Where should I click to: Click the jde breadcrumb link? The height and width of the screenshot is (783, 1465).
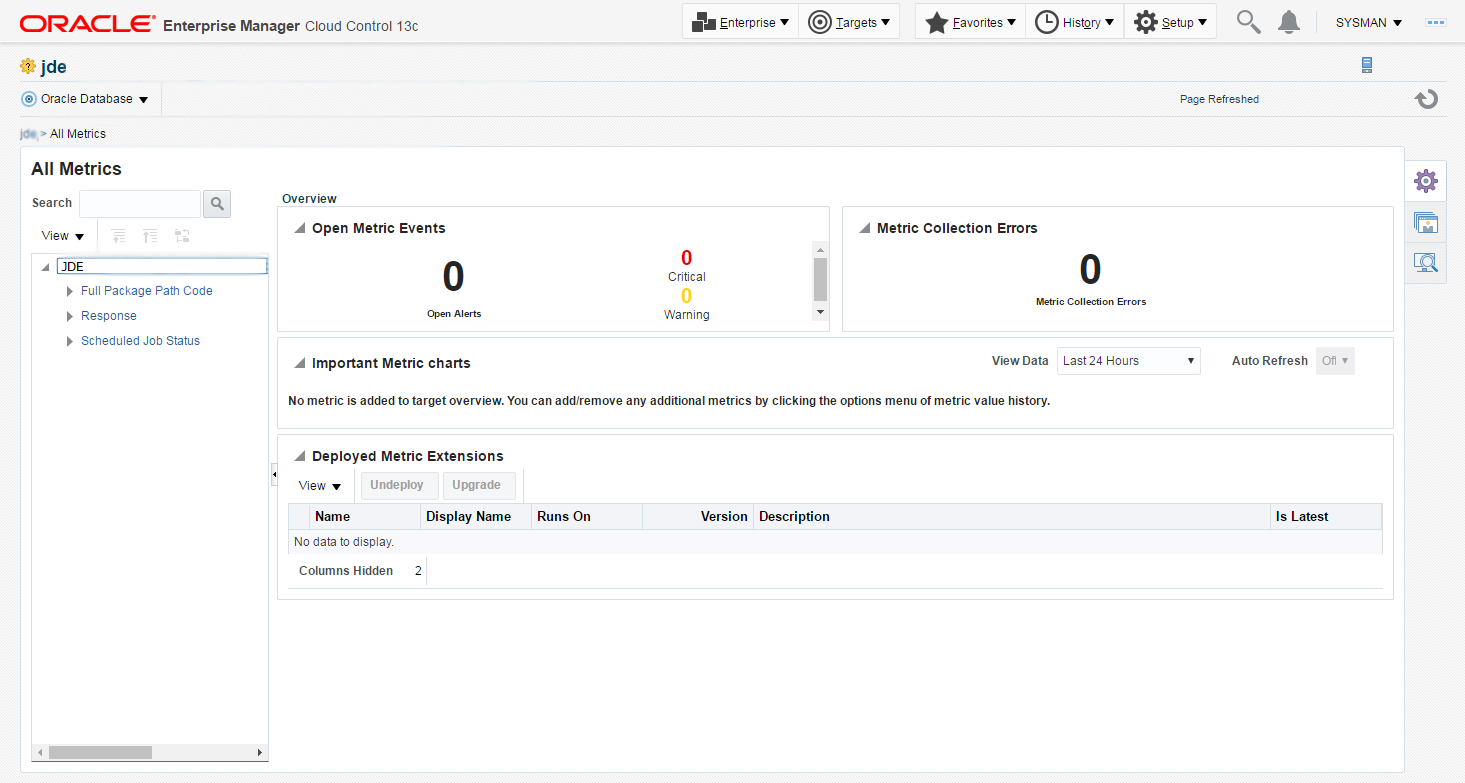tap(28, 133)
